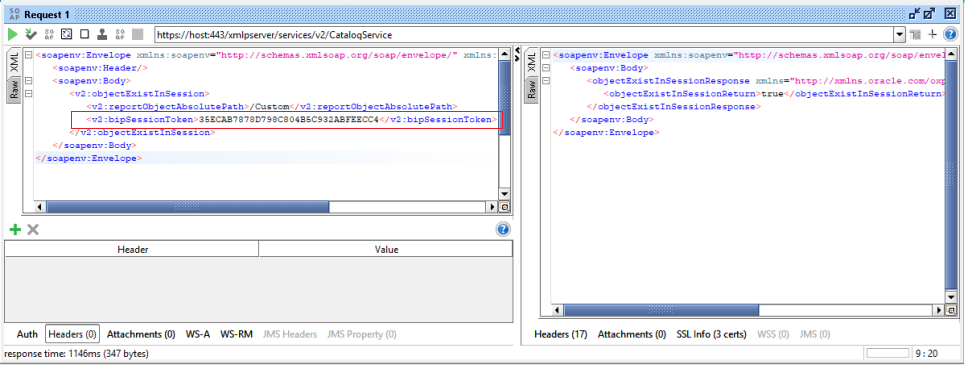Open the Auth tab

tap(27, 334)
